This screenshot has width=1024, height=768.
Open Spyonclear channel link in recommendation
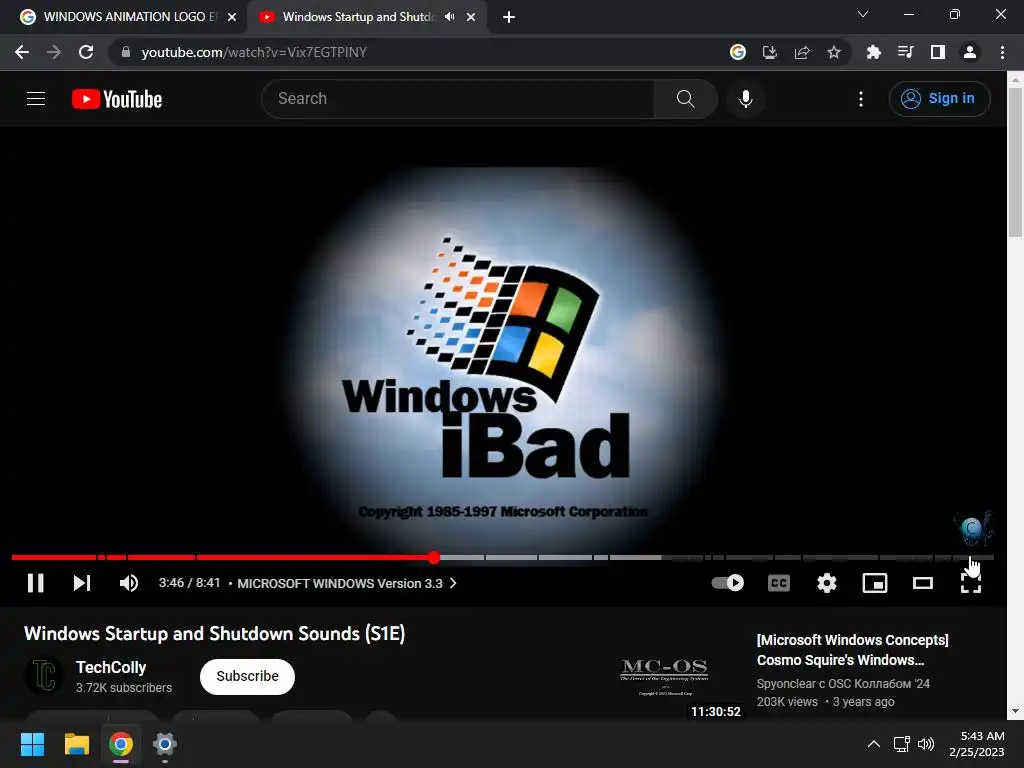pos(843,684)
